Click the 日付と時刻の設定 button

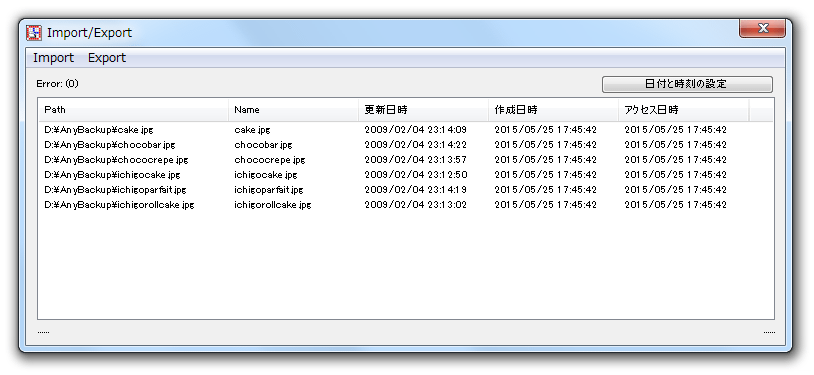point(687,84)
